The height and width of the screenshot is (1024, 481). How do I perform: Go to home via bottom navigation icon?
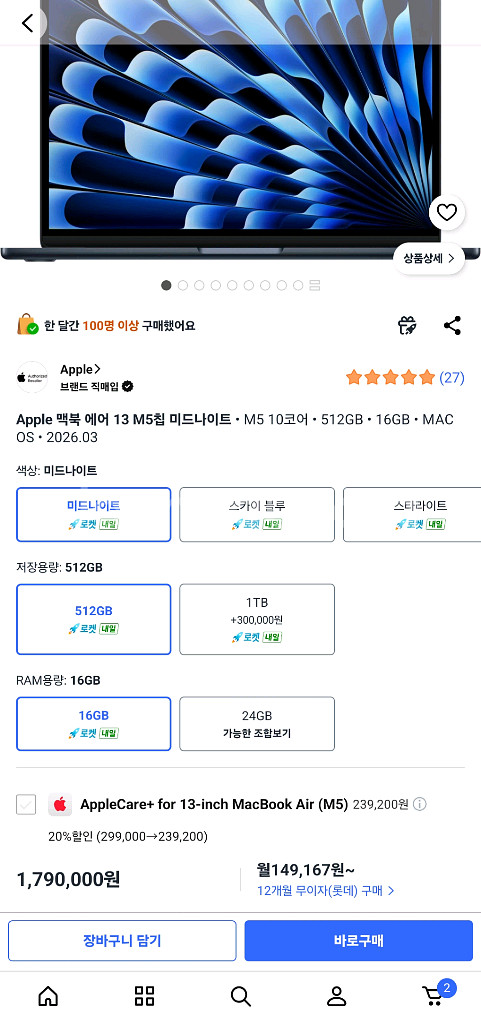(48, 996)
